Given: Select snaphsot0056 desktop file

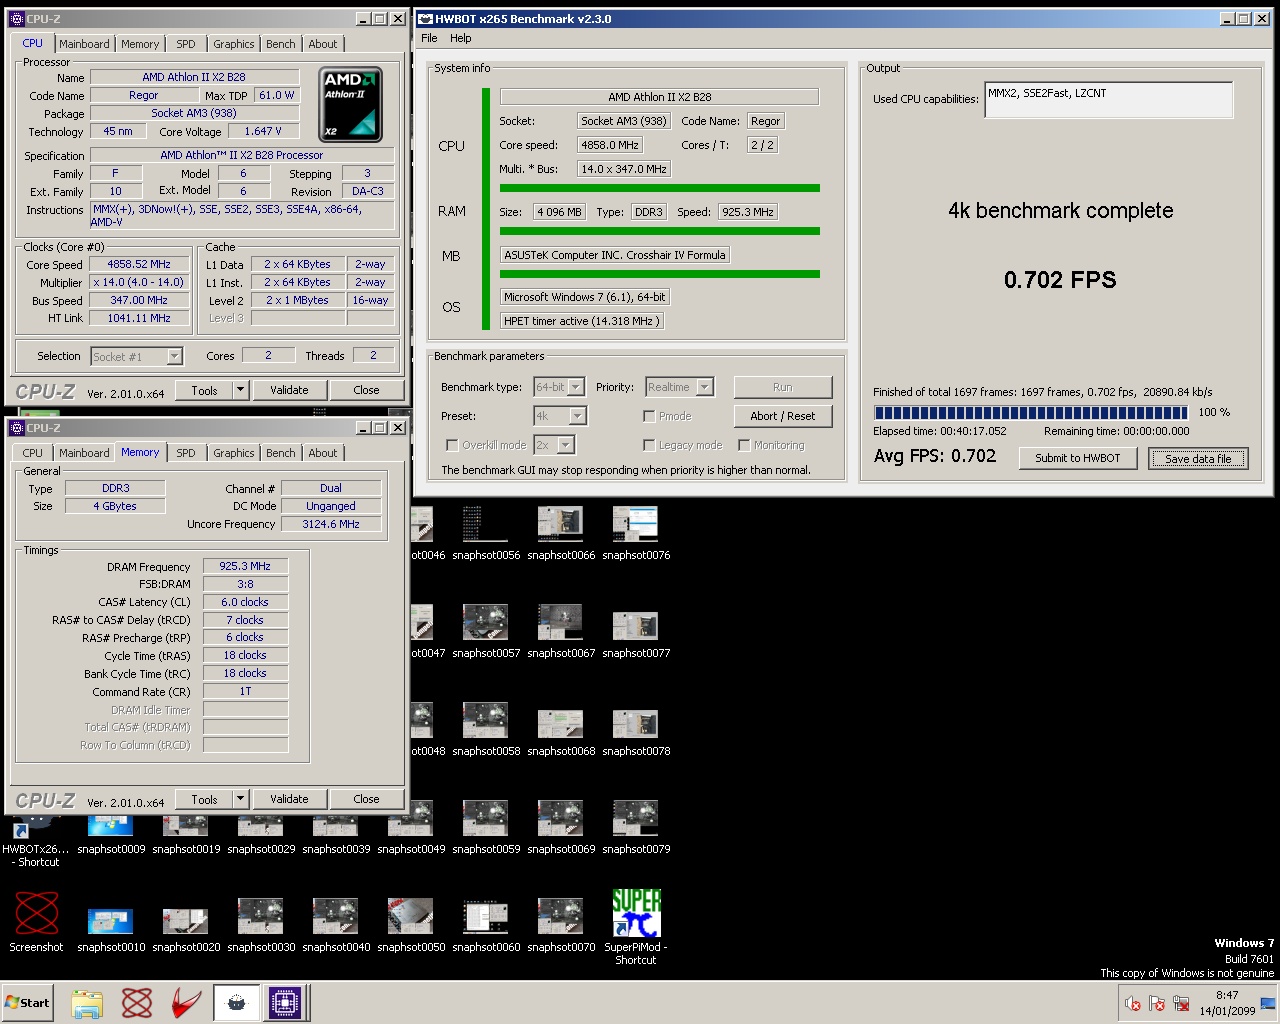Looking at the screenshot, I should pyautogui.click(x=486, y=532).
